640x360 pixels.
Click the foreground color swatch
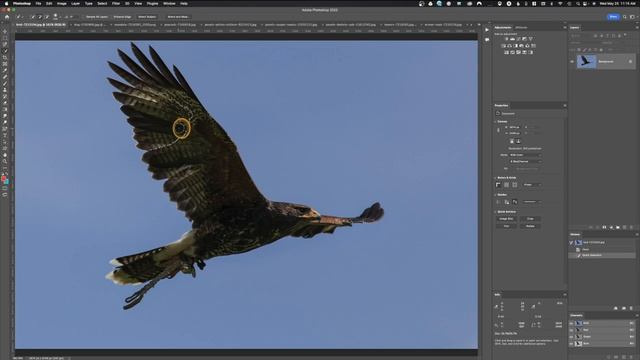4,178
